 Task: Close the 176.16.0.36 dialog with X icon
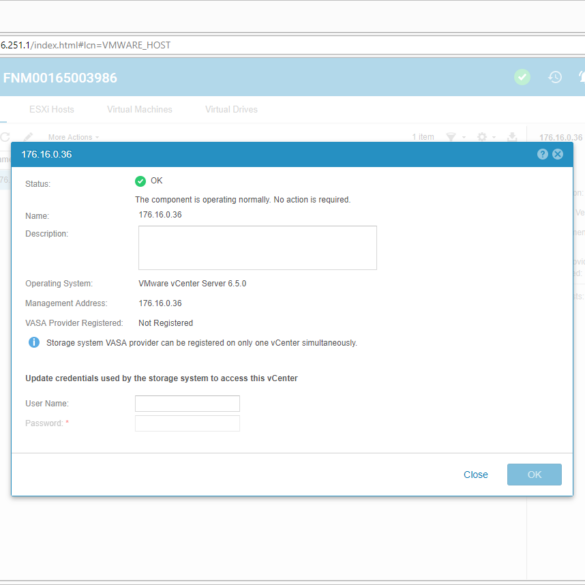[557, 154]
